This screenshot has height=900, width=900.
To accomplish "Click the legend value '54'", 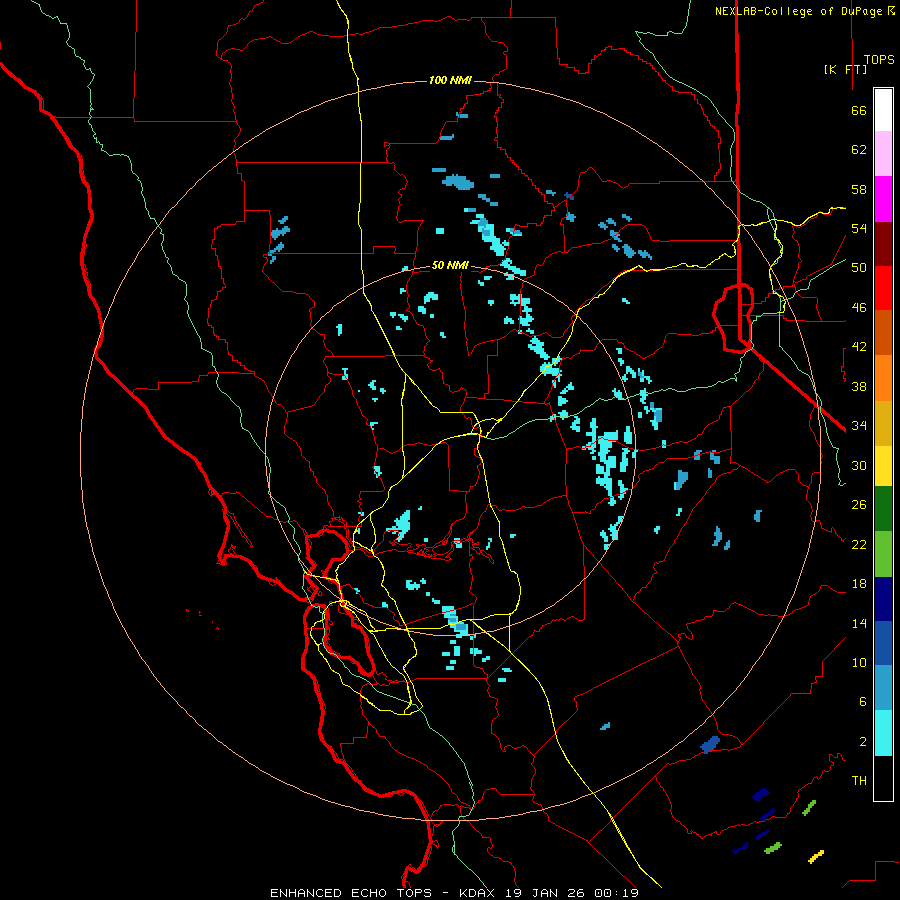I will tap(859, 228).
